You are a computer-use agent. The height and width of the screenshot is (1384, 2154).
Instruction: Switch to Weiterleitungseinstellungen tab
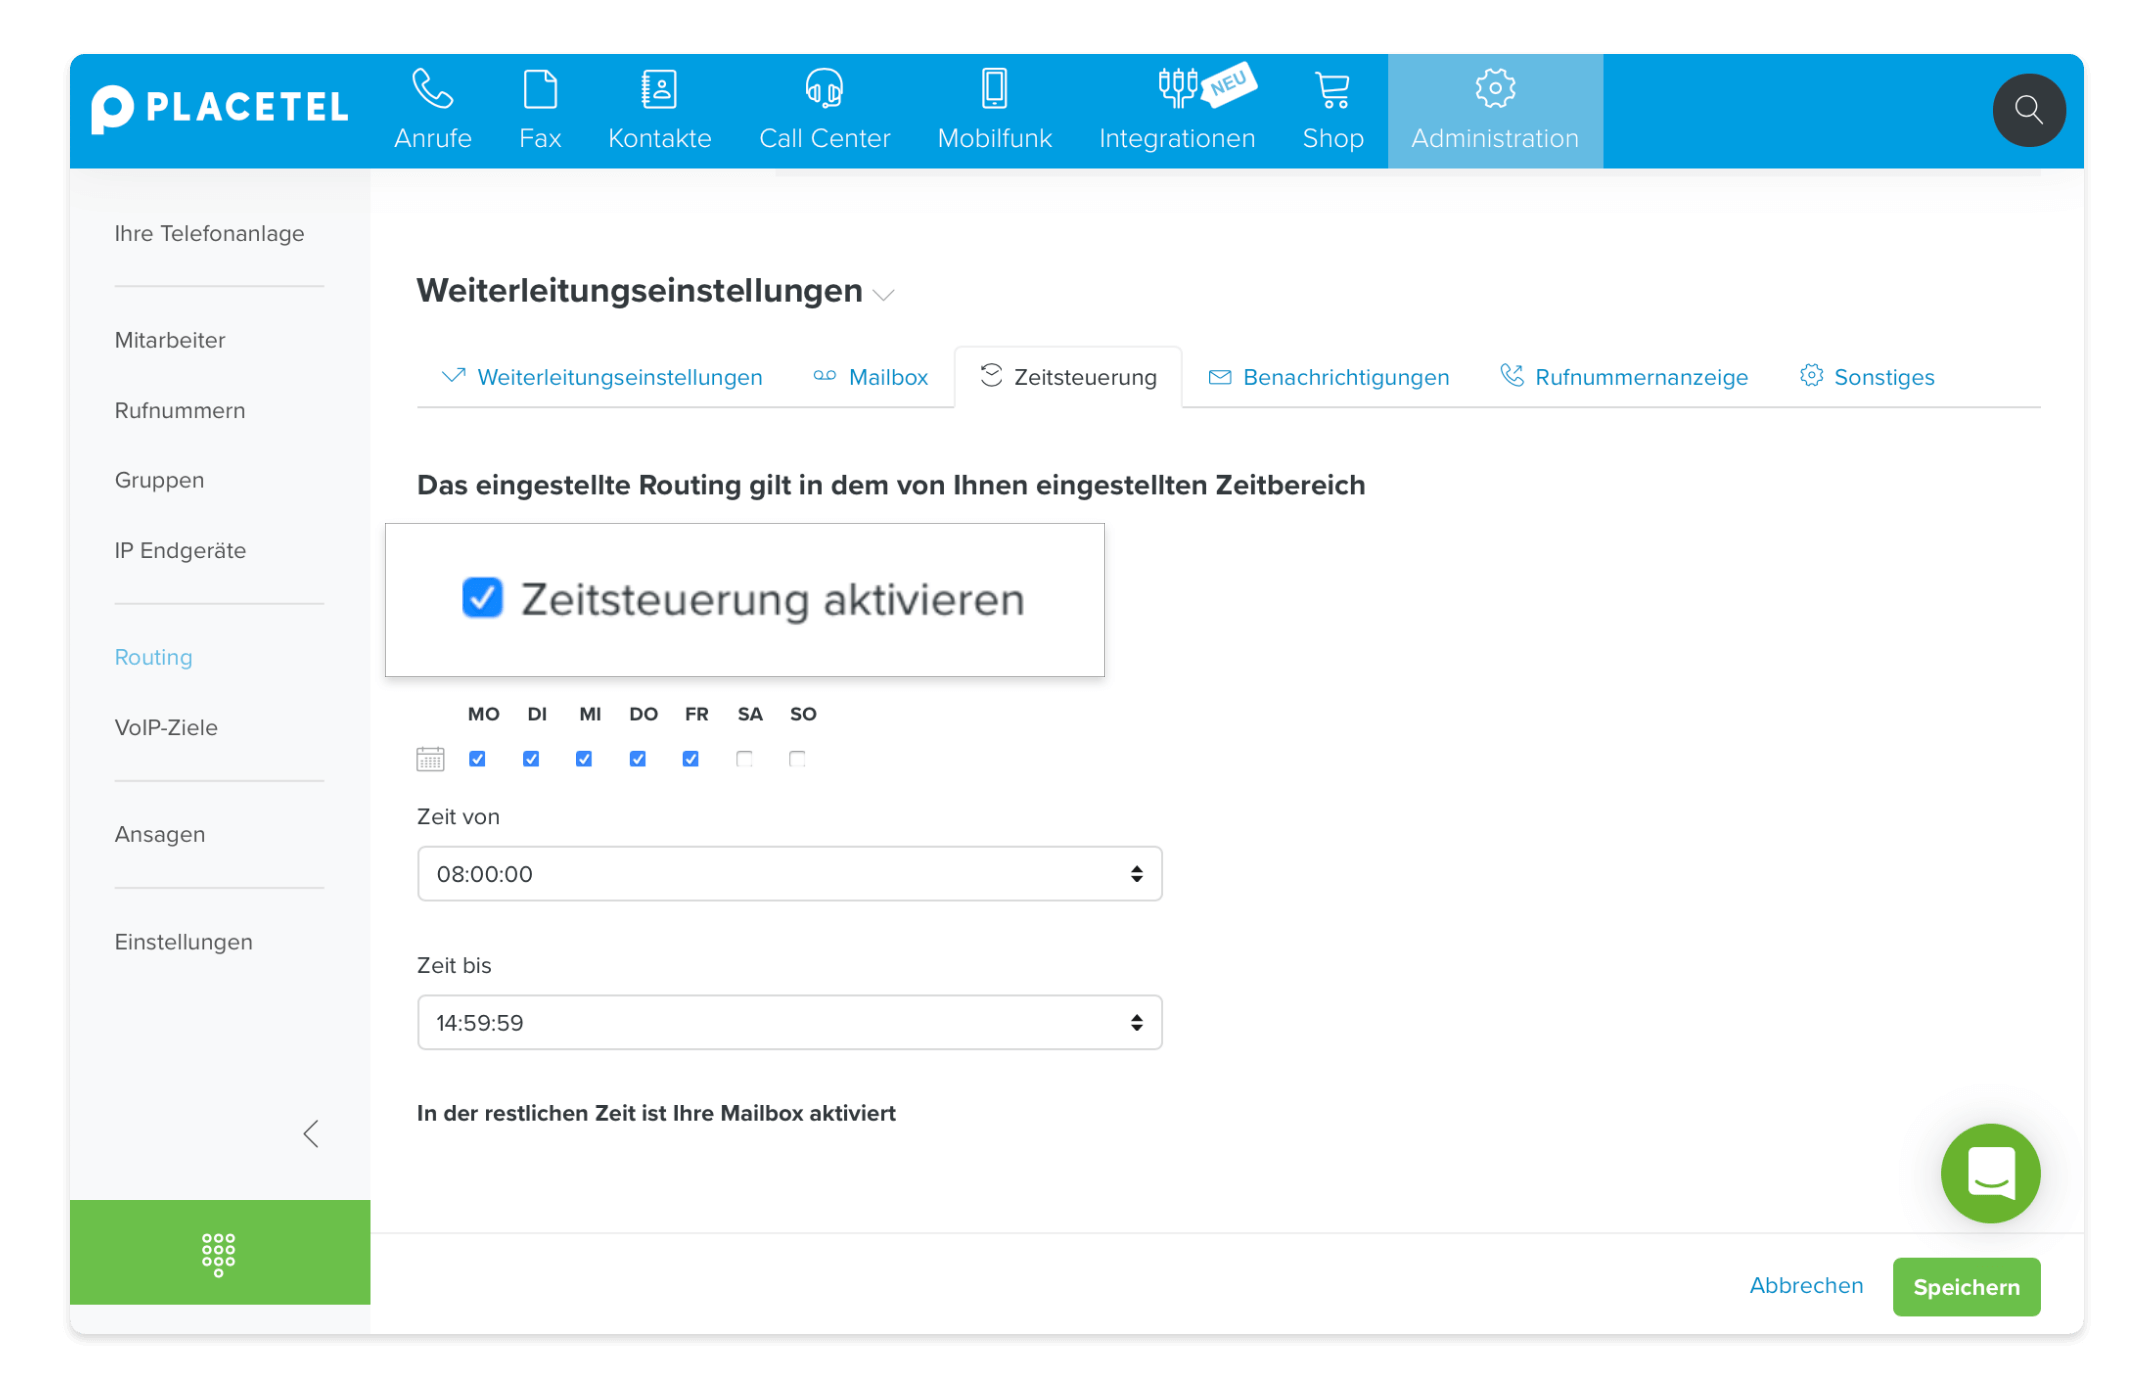602,377
